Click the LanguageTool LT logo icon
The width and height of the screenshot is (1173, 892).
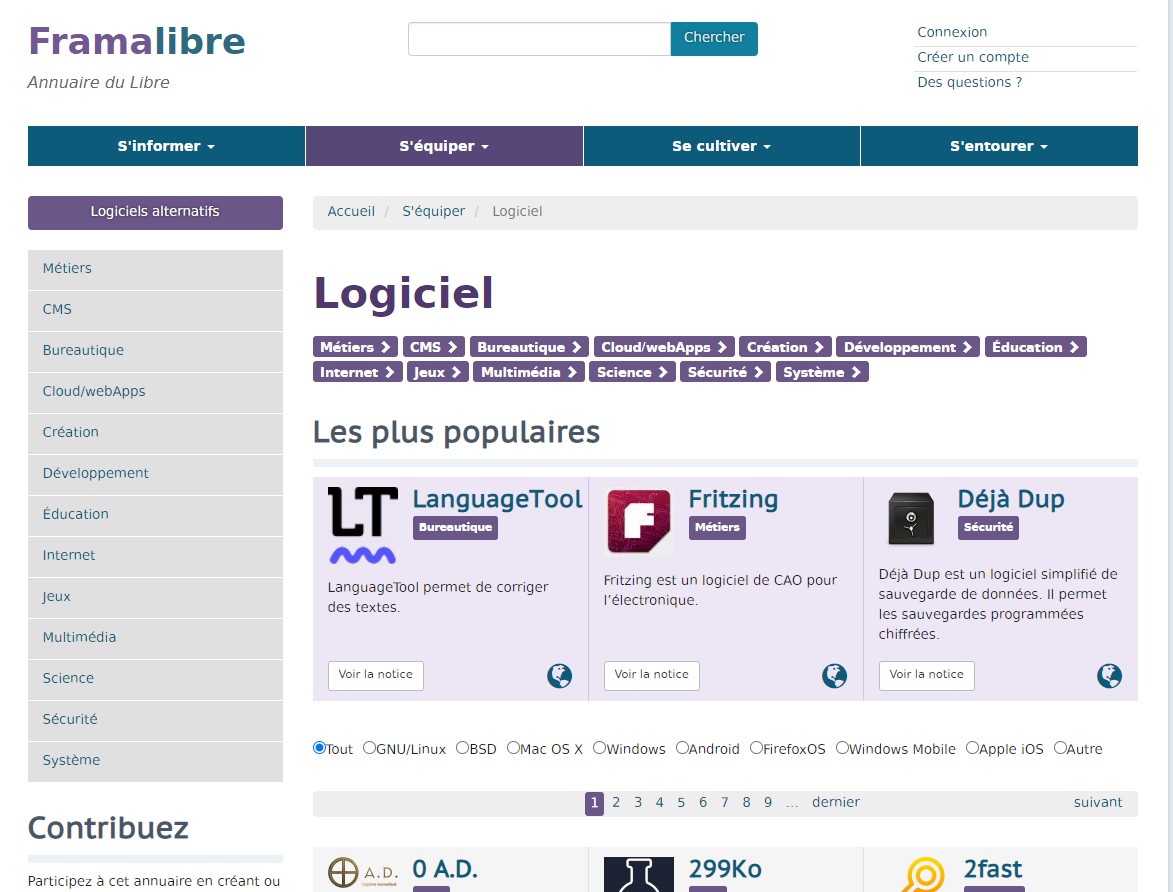pos(363,525)
